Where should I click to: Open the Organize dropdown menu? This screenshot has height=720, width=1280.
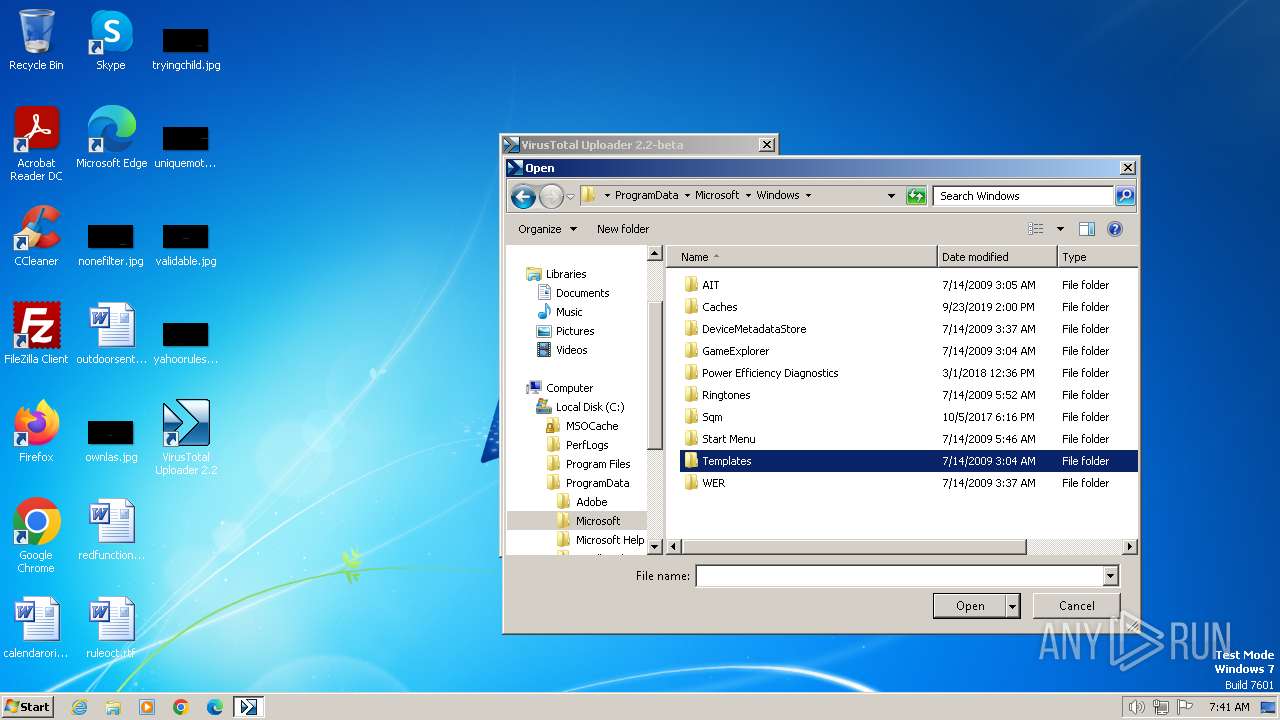[x=547, y=229]
